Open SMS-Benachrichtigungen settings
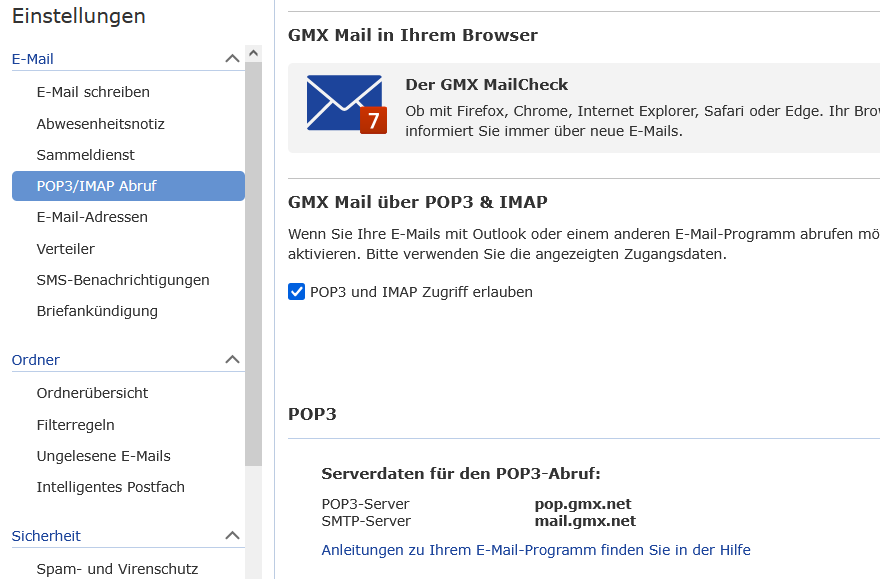 [x=123, y=280]
